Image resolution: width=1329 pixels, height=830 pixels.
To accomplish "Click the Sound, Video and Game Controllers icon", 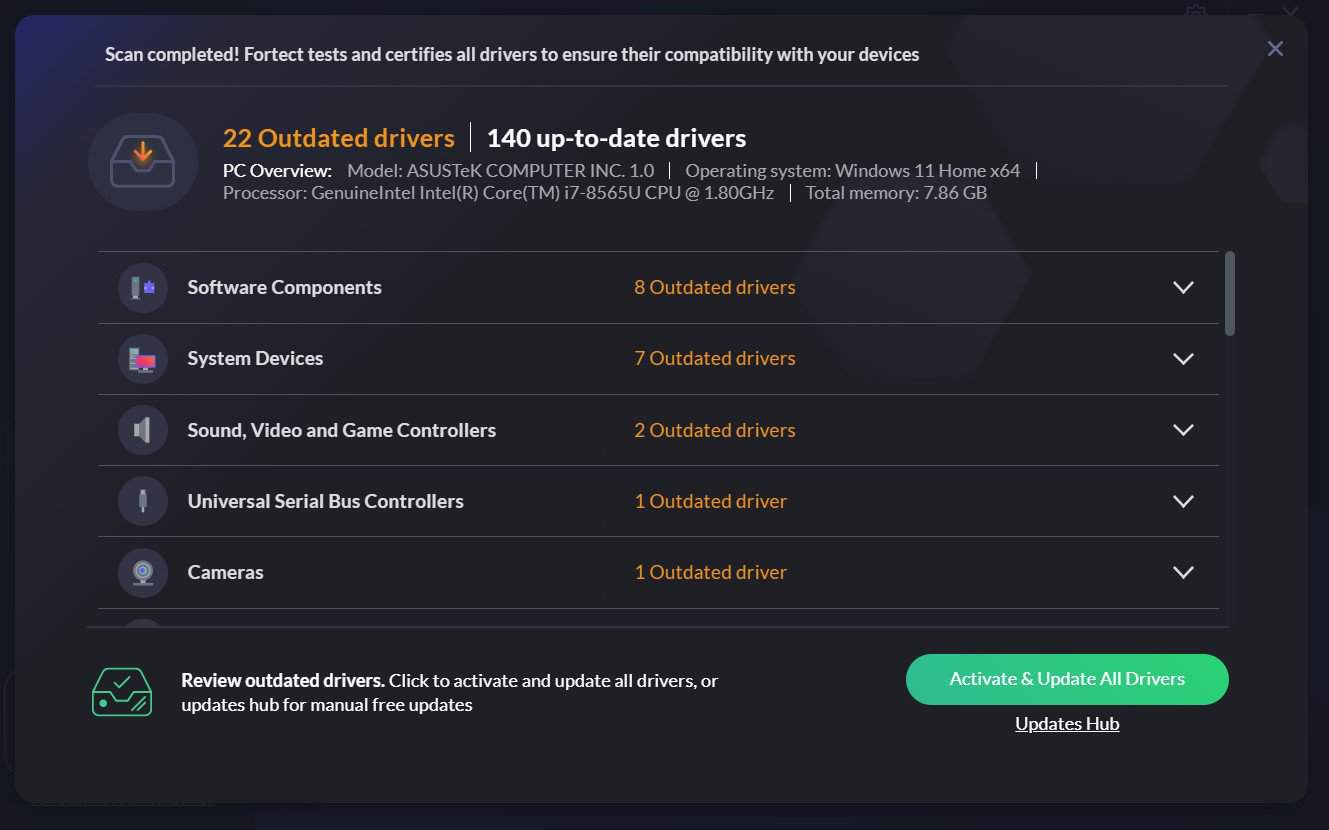I will [143, 430].
